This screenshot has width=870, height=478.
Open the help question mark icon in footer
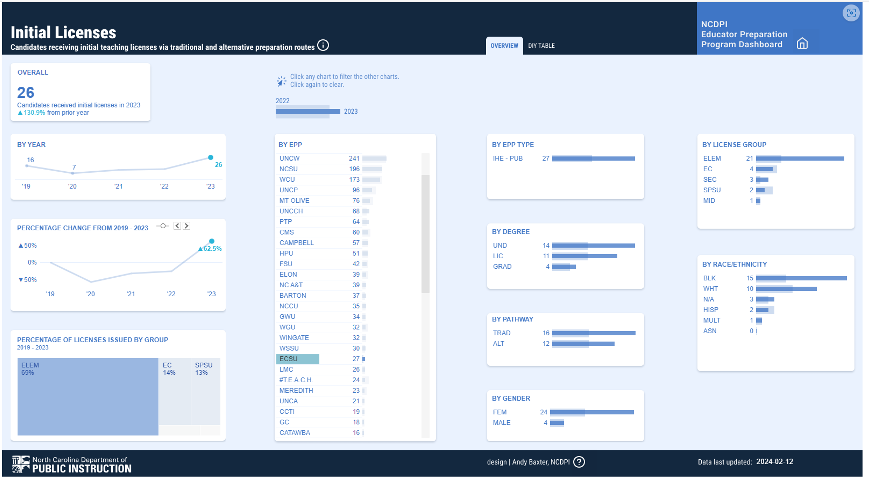tap(579, 462)
